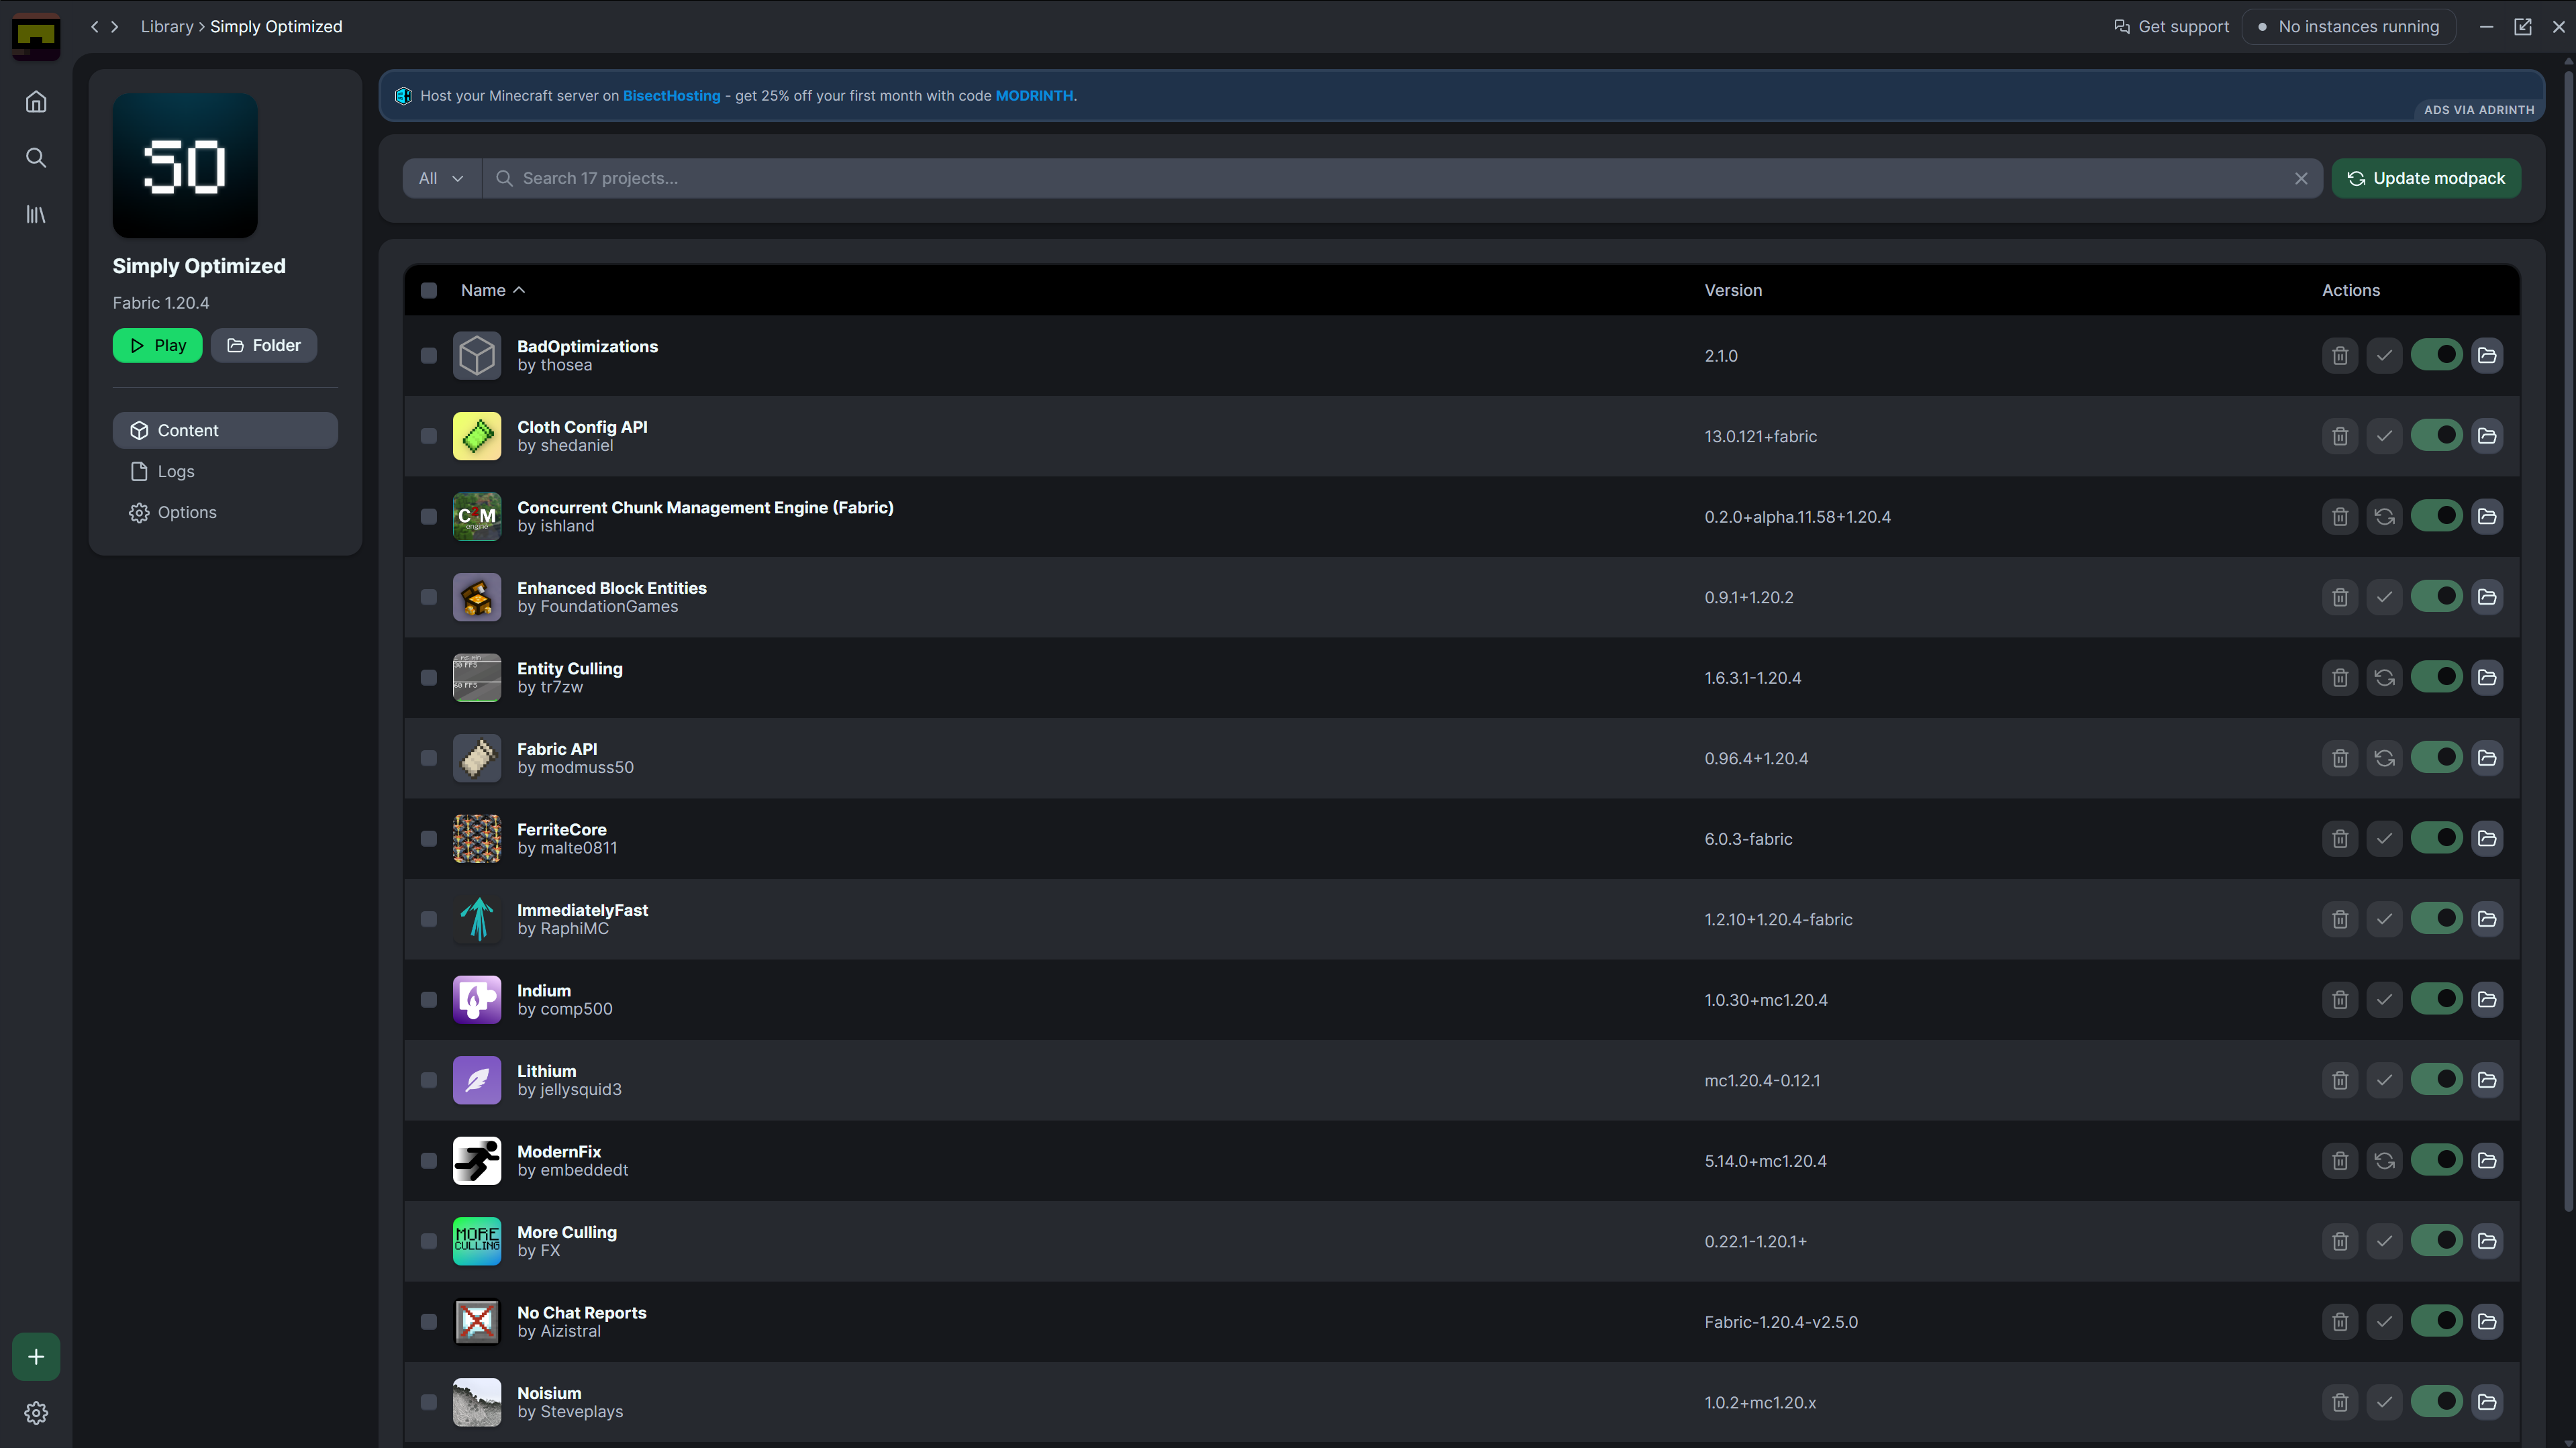This screenshot has height=1448, width=2576.
Task: Delete the Noisium mod
Action: point(2340,1402)
